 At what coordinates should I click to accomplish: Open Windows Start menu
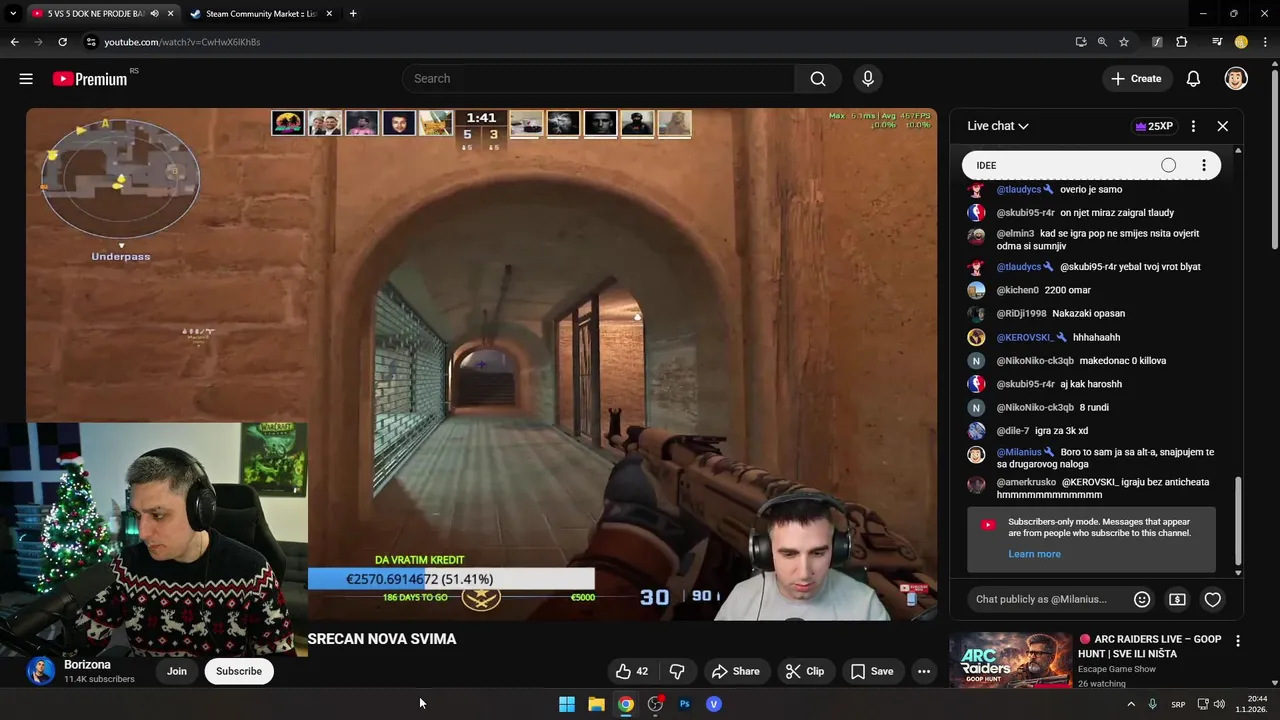coord(567,704)
